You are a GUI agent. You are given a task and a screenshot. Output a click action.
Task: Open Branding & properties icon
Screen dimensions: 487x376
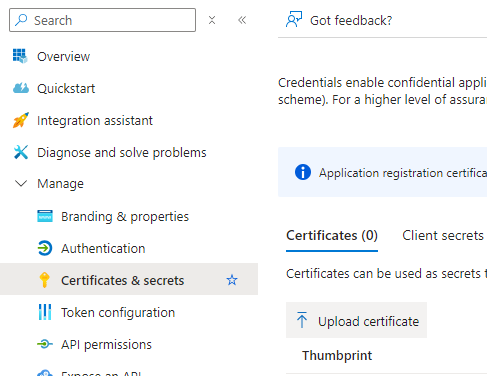(45, 216)
